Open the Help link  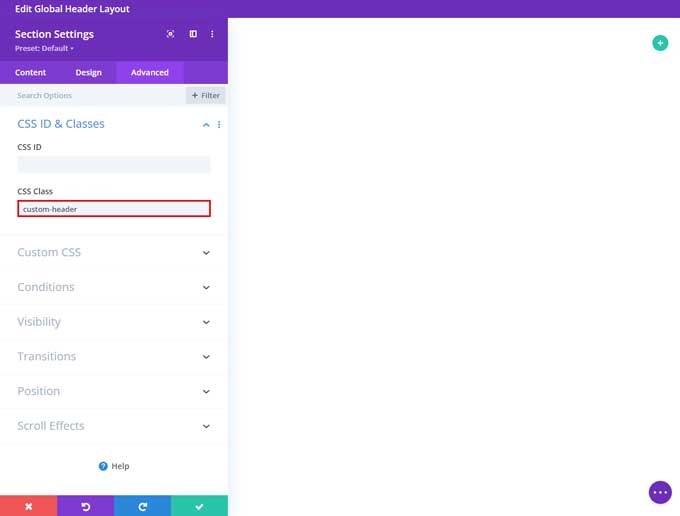click(x=114, y=466)
